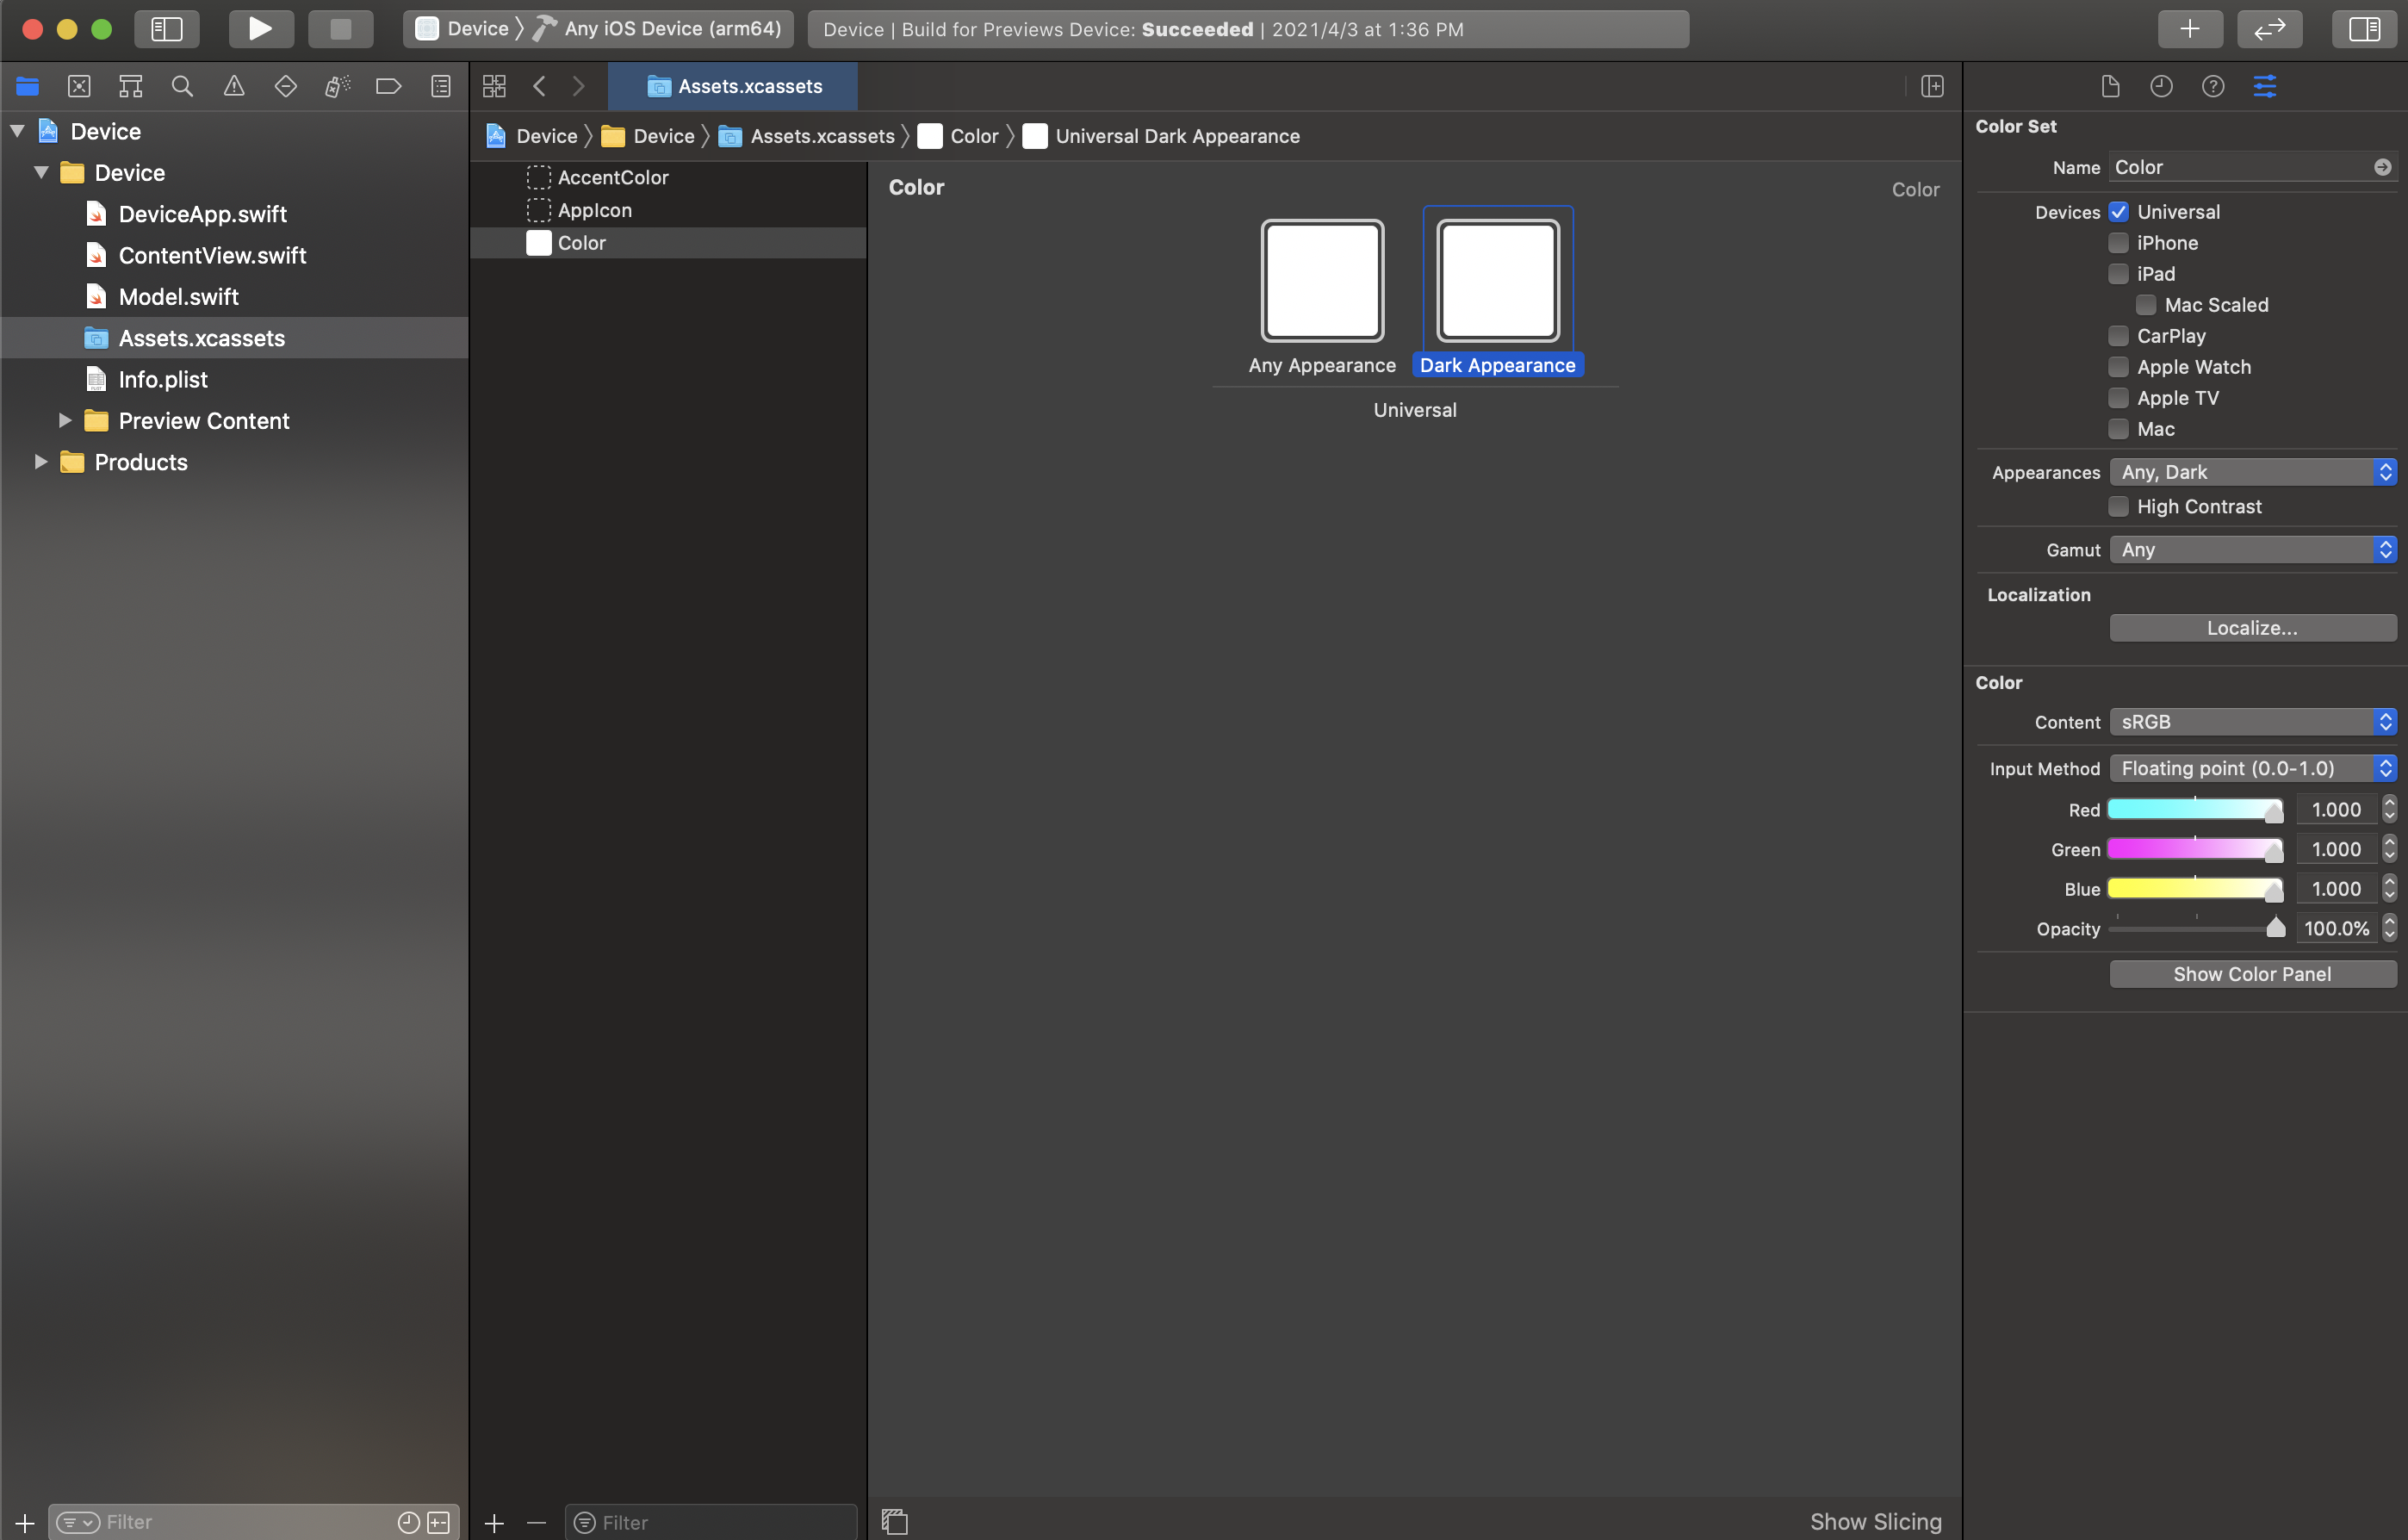
Task: Enable the iPhone device checkbox
Action: point(2119,242)
